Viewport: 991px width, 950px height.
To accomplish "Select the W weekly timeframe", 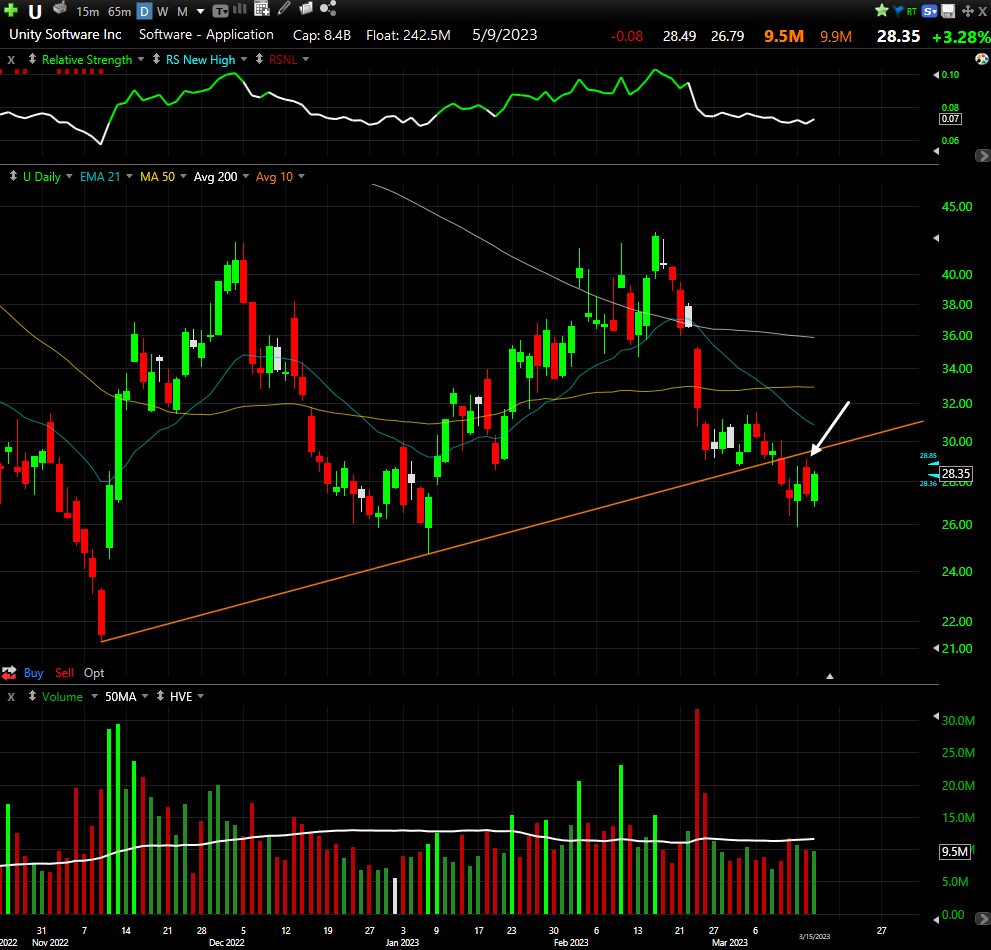I will pos(162,12).
